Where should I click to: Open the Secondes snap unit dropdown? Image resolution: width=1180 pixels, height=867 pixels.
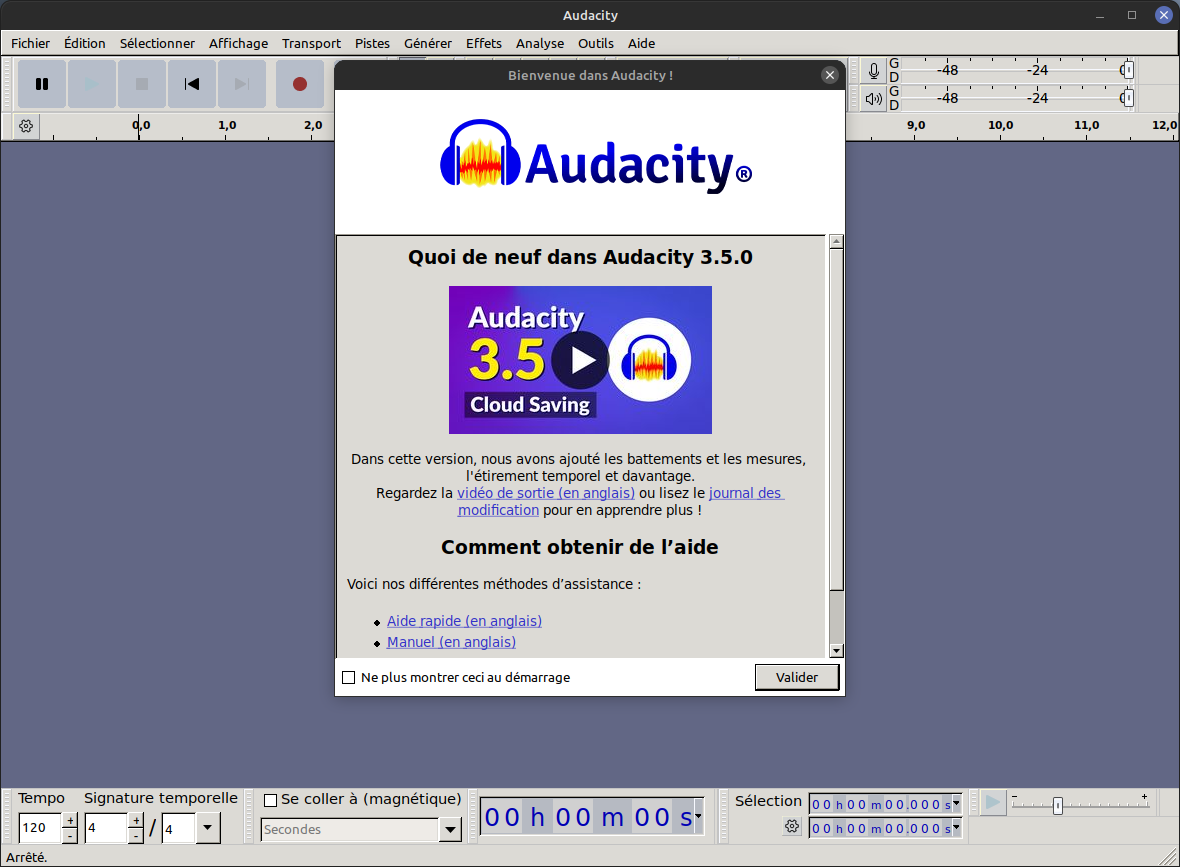click(450, 829)
